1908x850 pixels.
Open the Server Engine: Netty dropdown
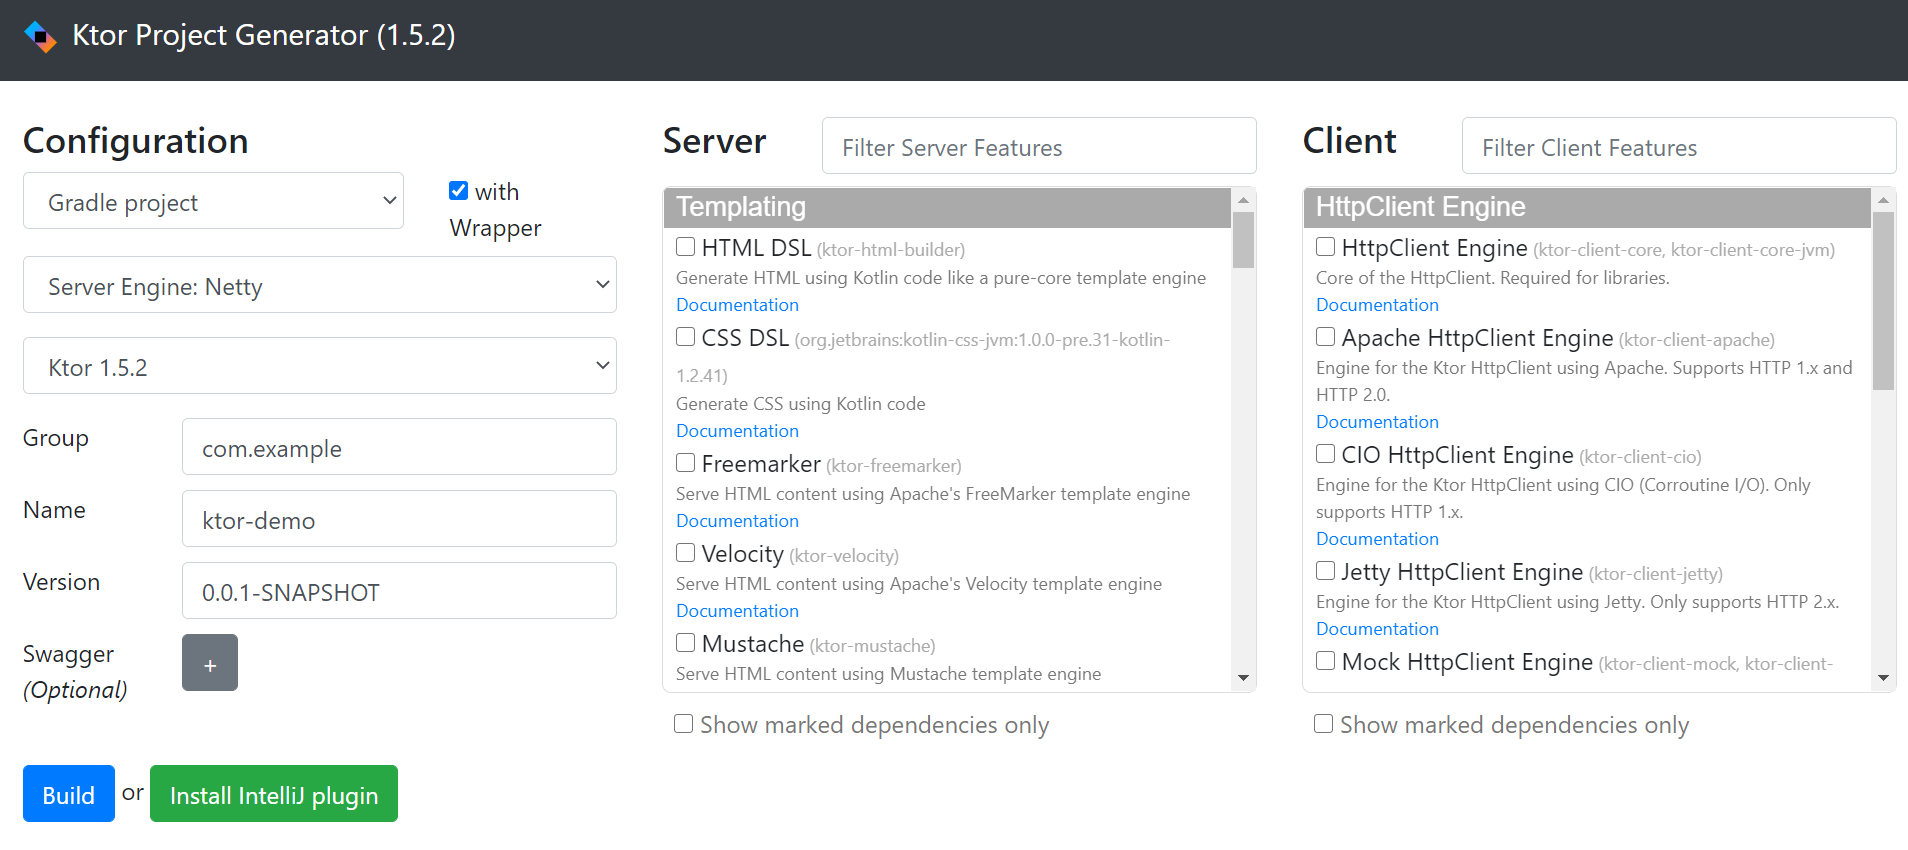[x=320, y=285]
